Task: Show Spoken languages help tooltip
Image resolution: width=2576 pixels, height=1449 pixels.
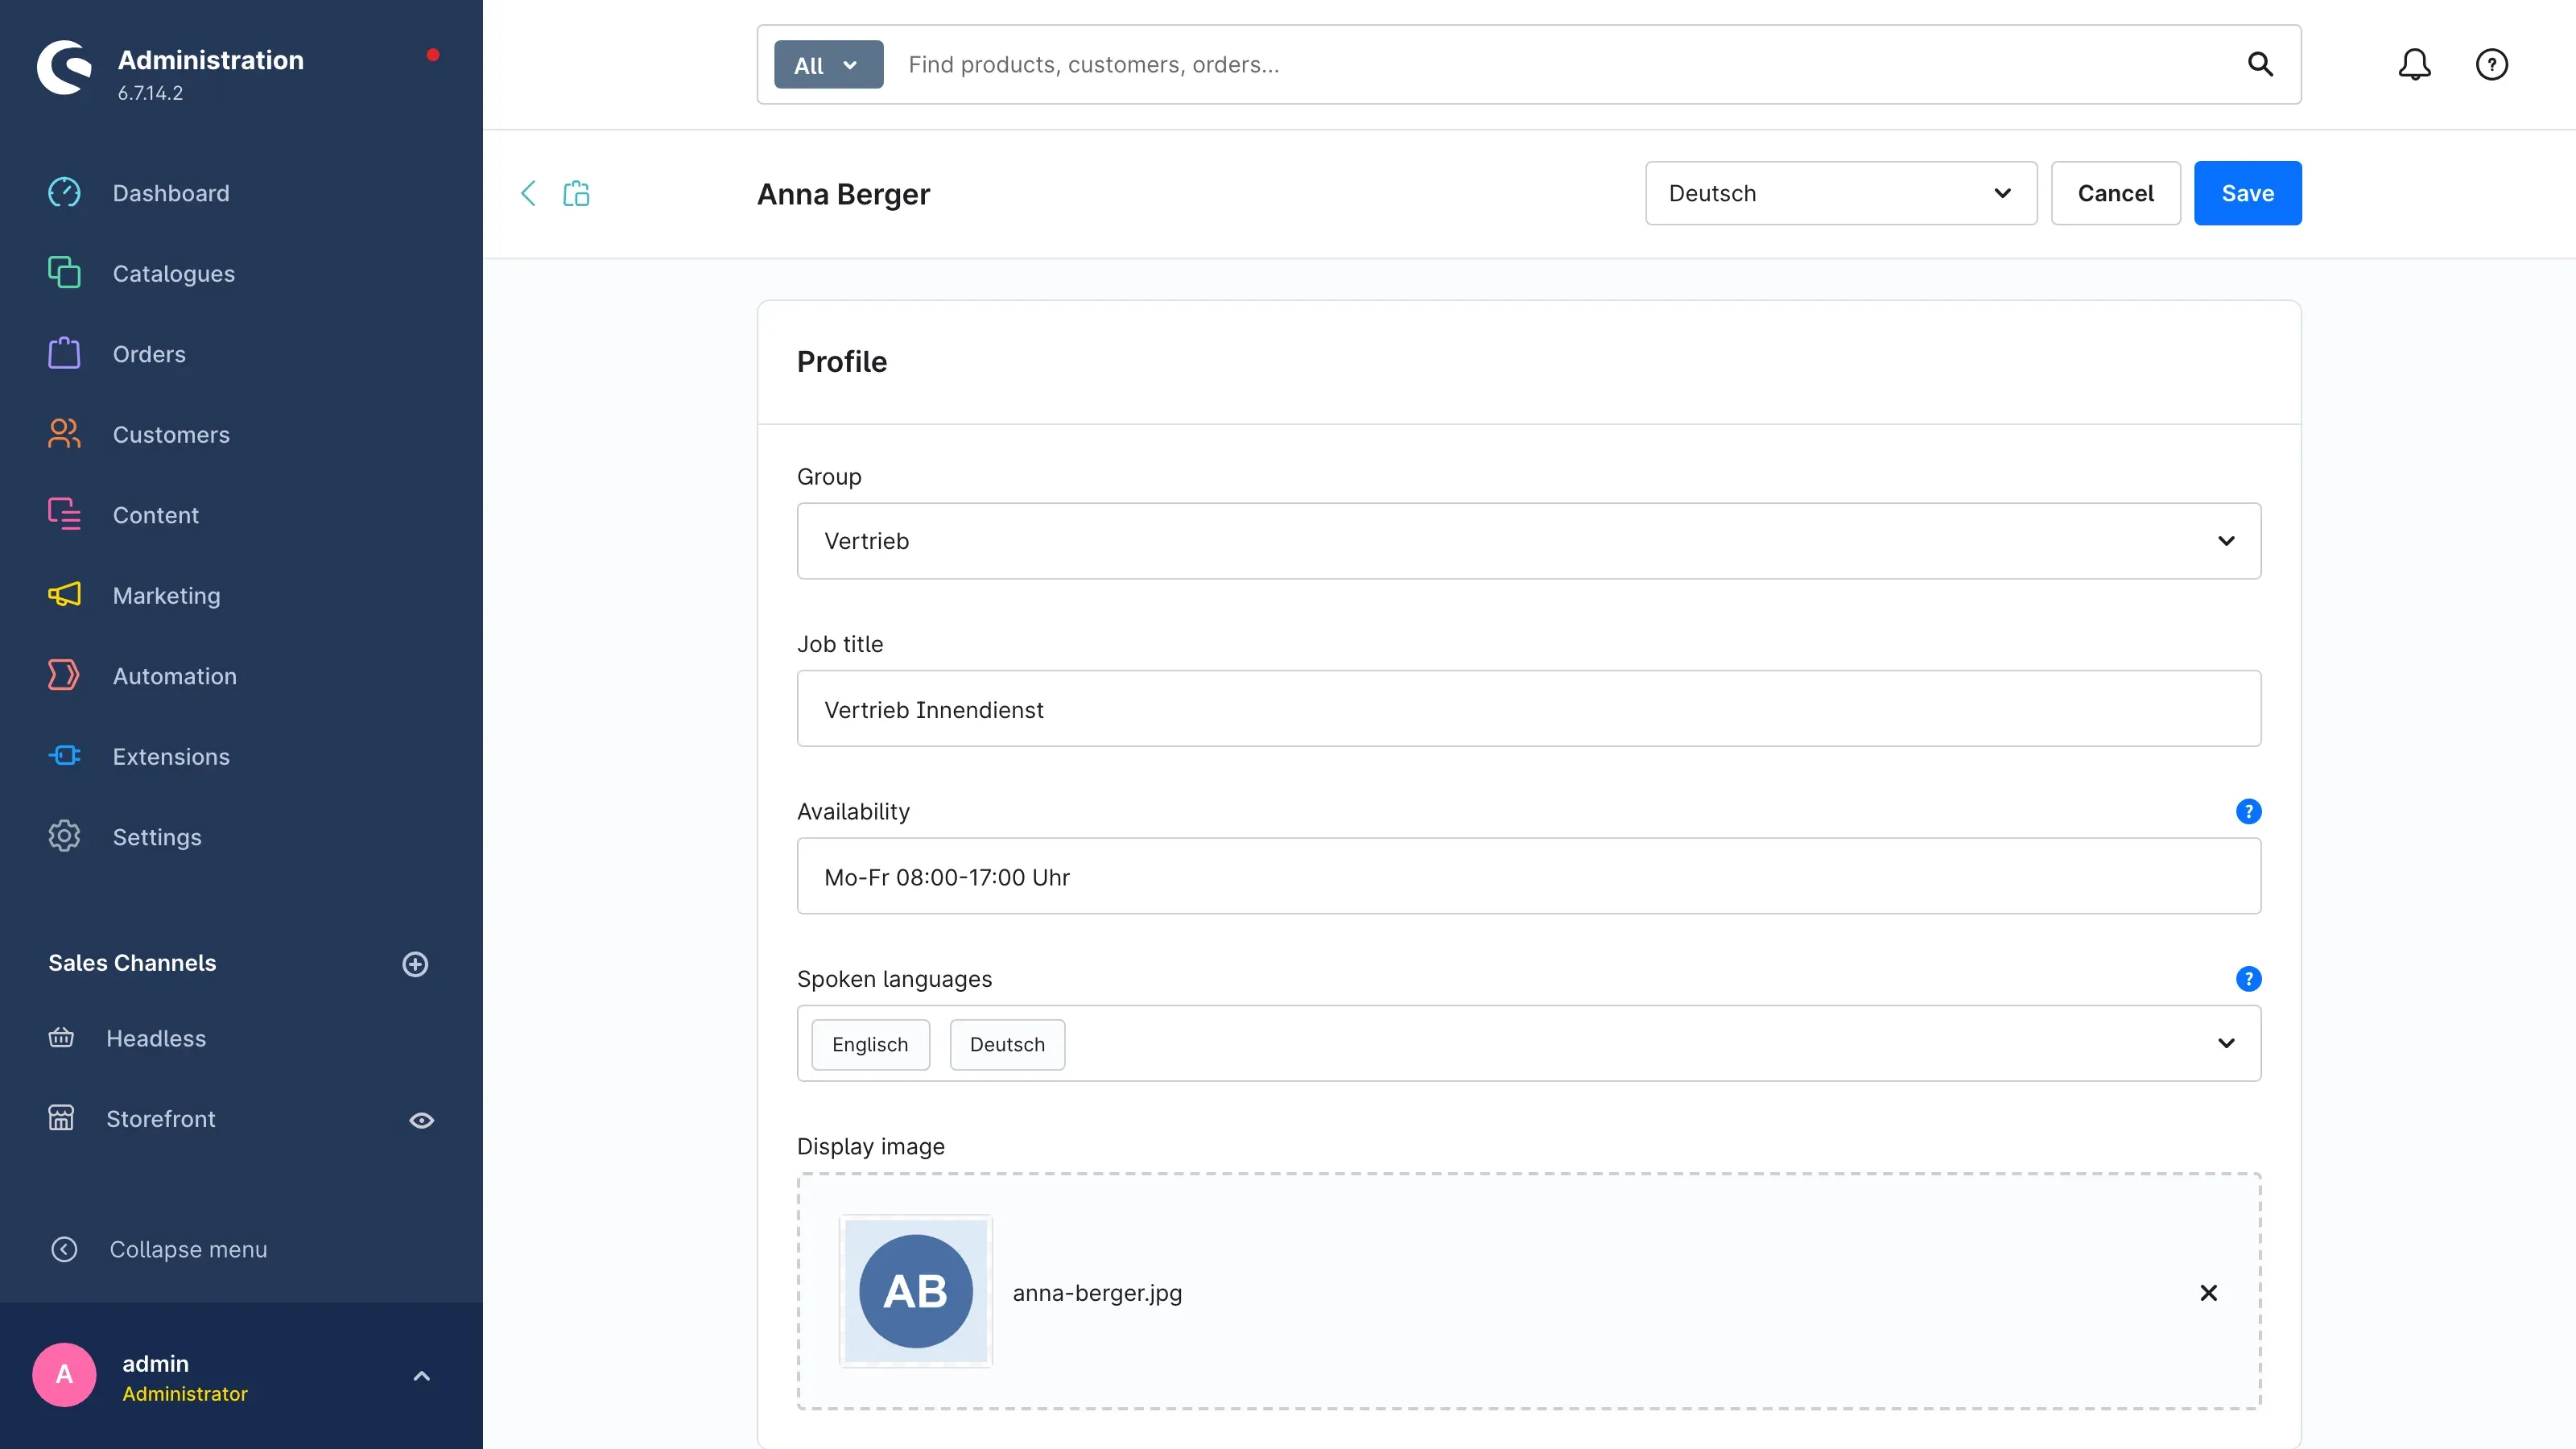Action: [x=2248, y=979]
